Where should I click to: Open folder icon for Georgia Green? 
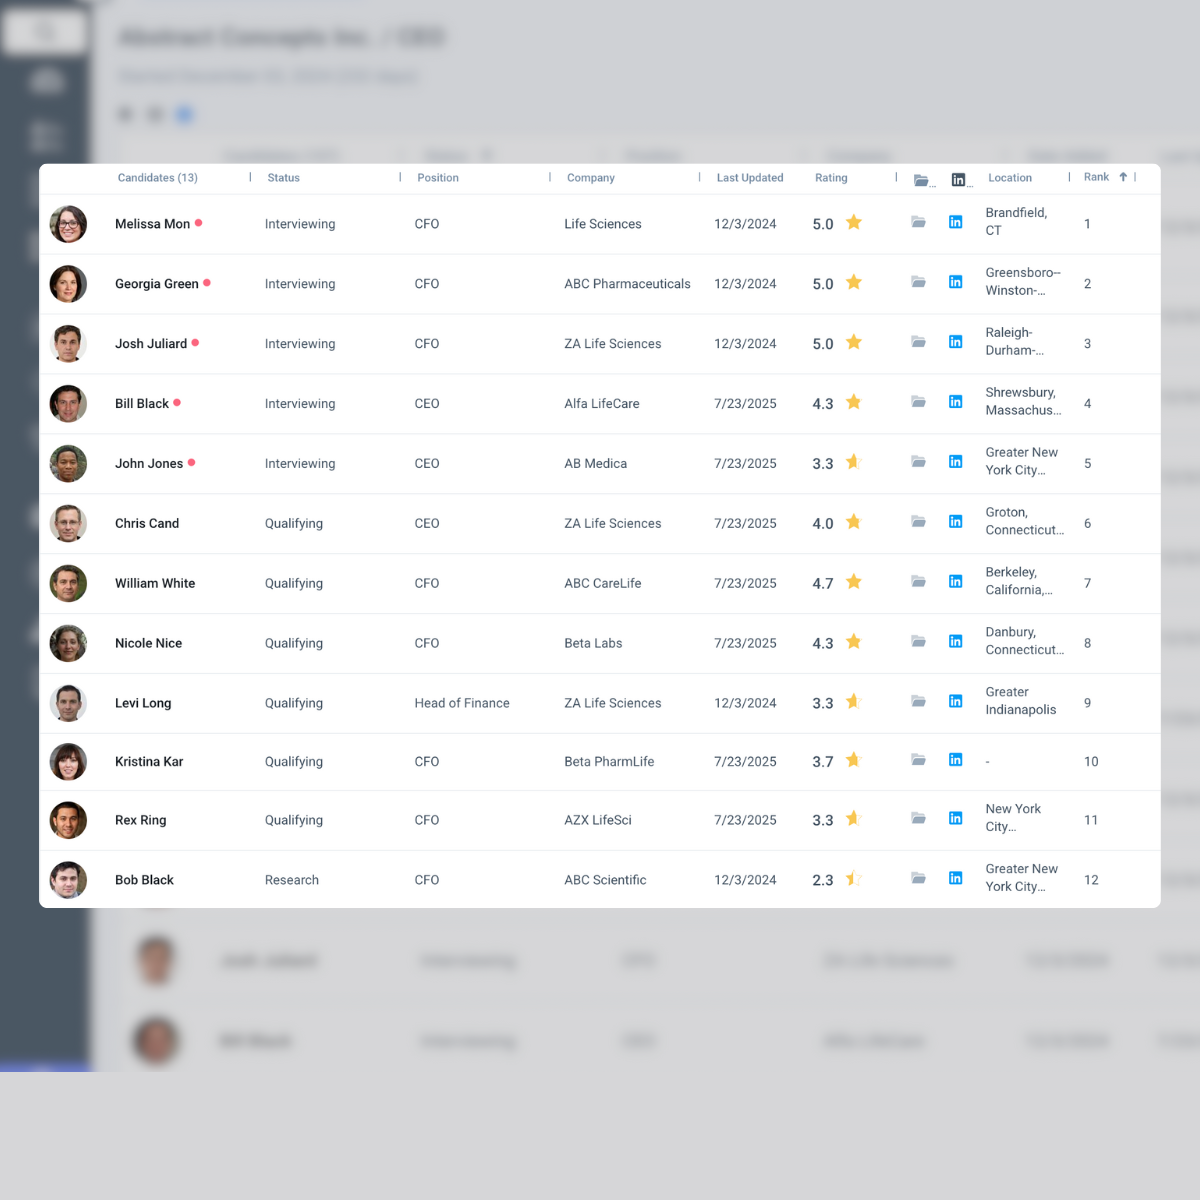point(918,282)
